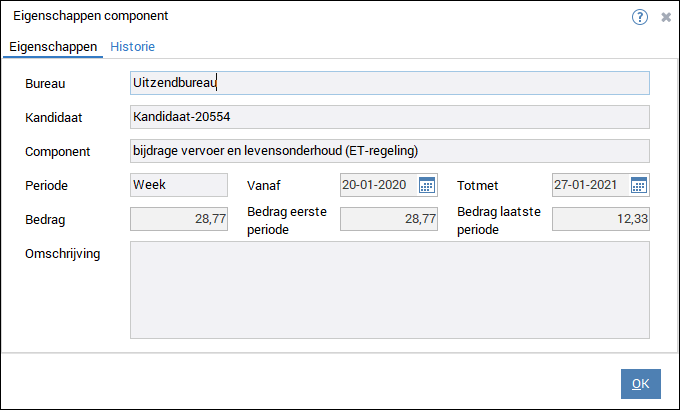
Task: Click the Bedrag laatste periode field
Action: [x=600, y=219]
